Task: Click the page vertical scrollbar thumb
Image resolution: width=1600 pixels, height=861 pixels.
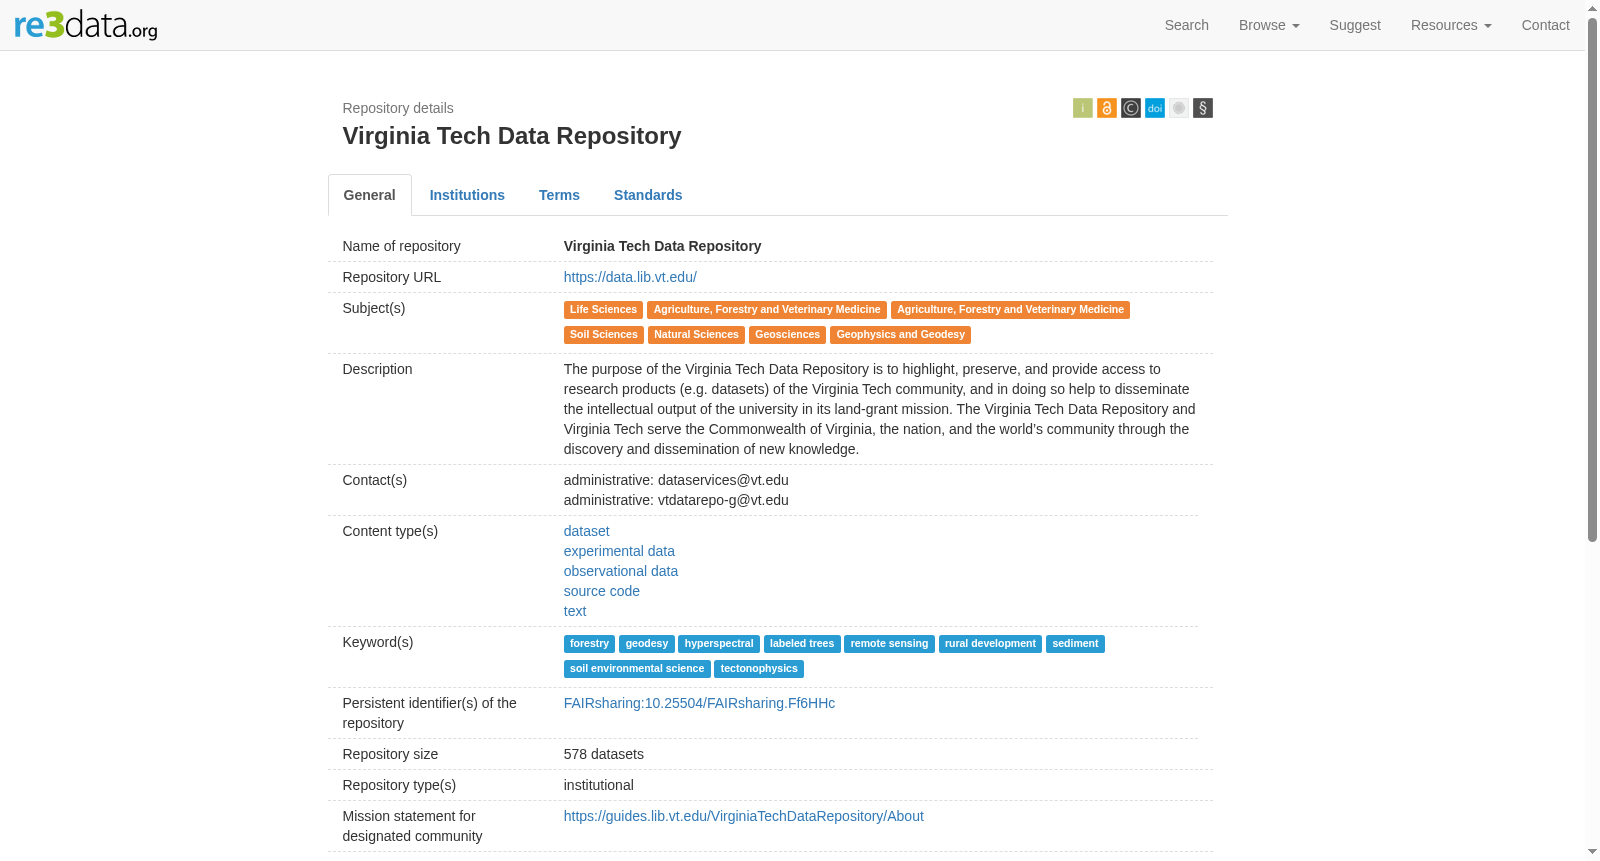Action: [1592, 280]
